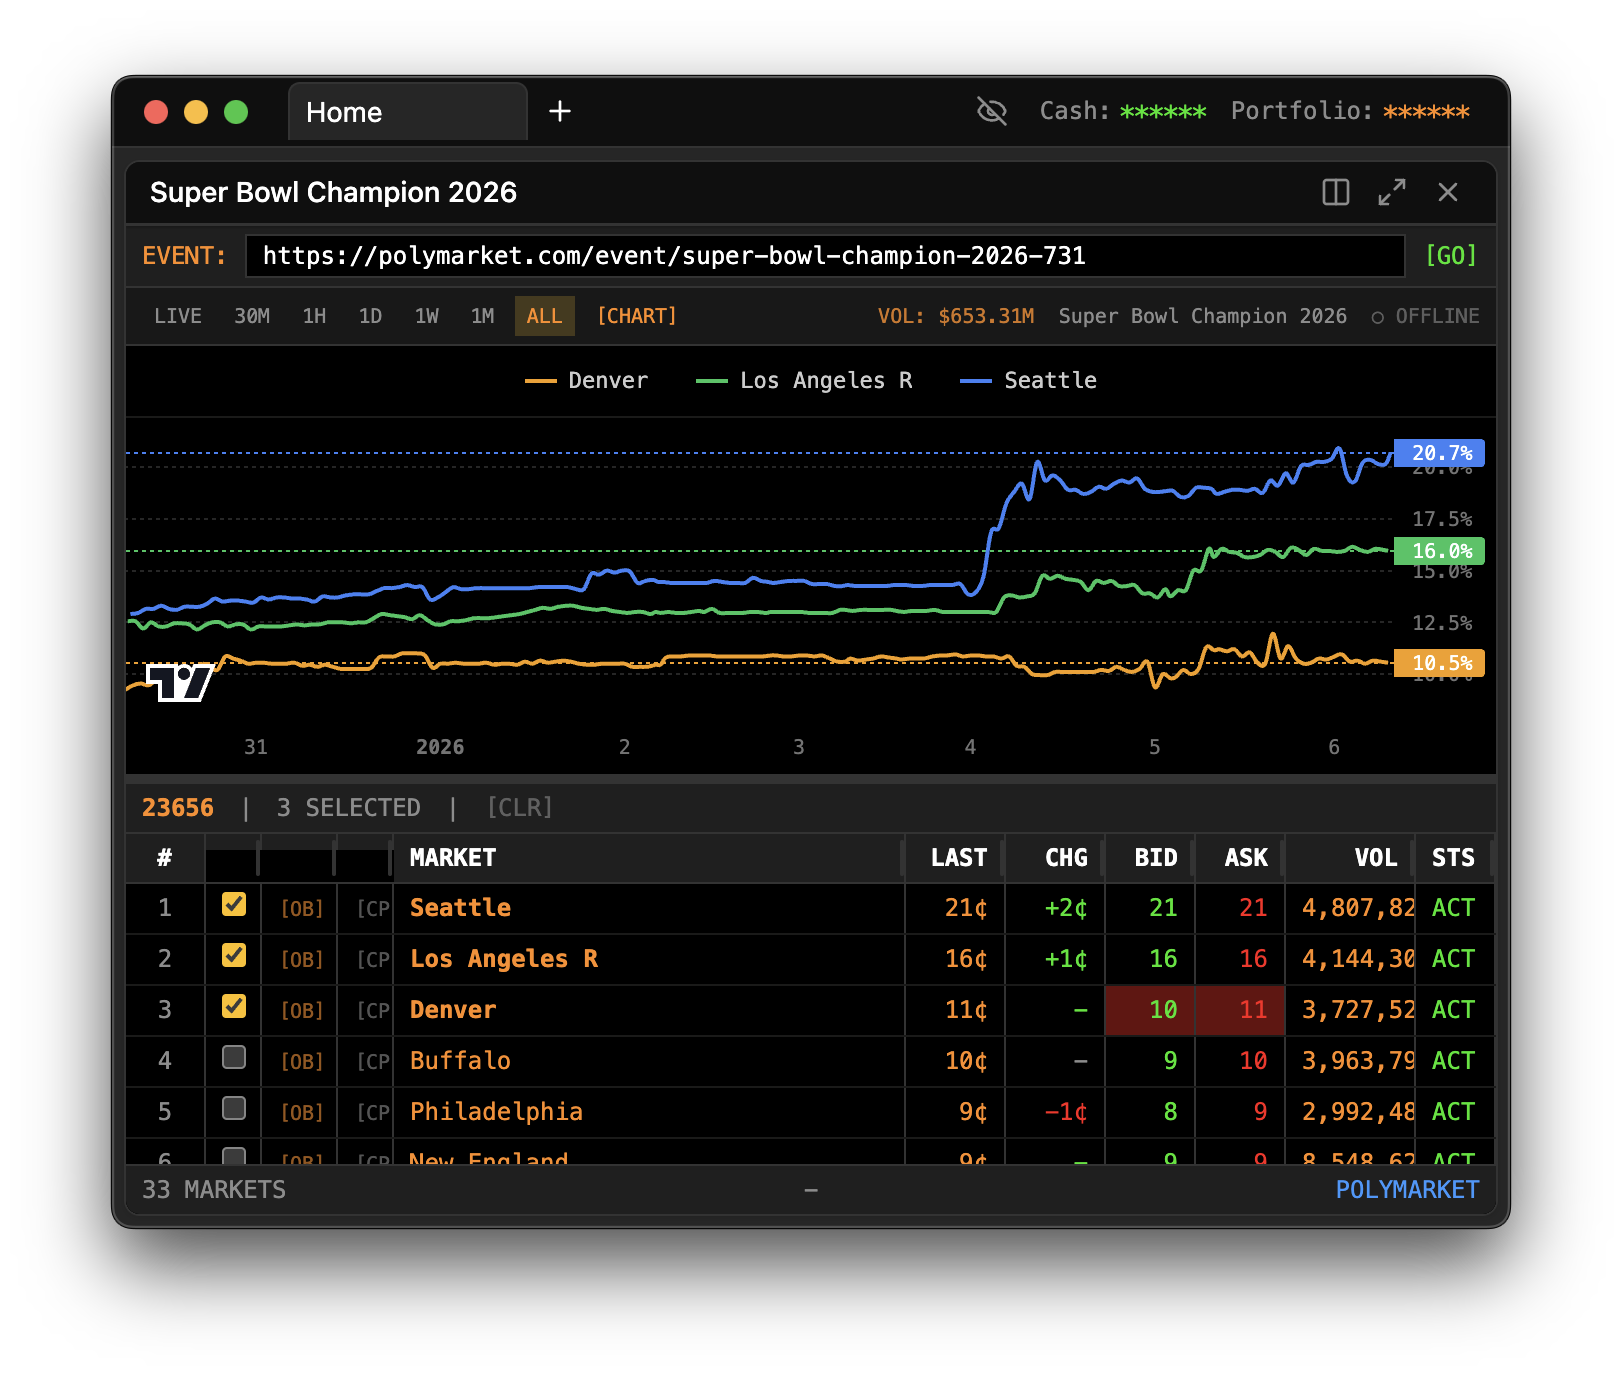Select the LIVE timeframe
The width and height of the screenshot is (1622, 1376).
pos(177,316)
